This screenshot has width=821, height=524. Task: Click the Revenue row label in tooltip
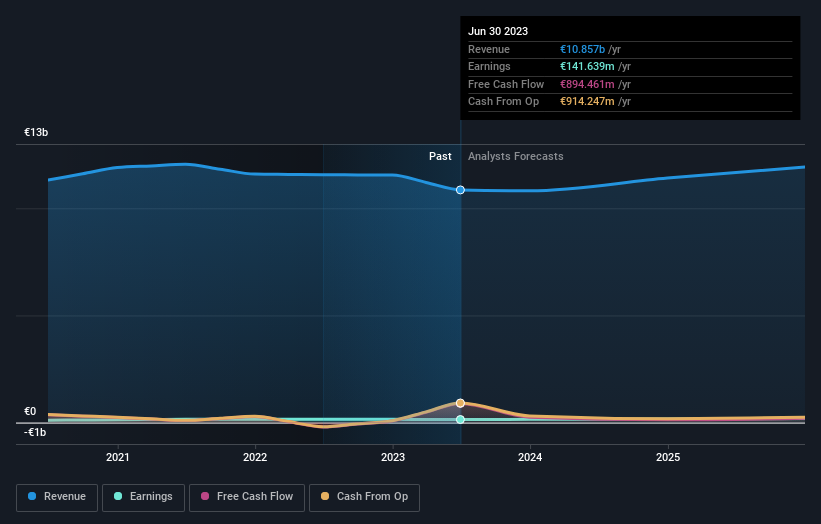coord(489,49)
